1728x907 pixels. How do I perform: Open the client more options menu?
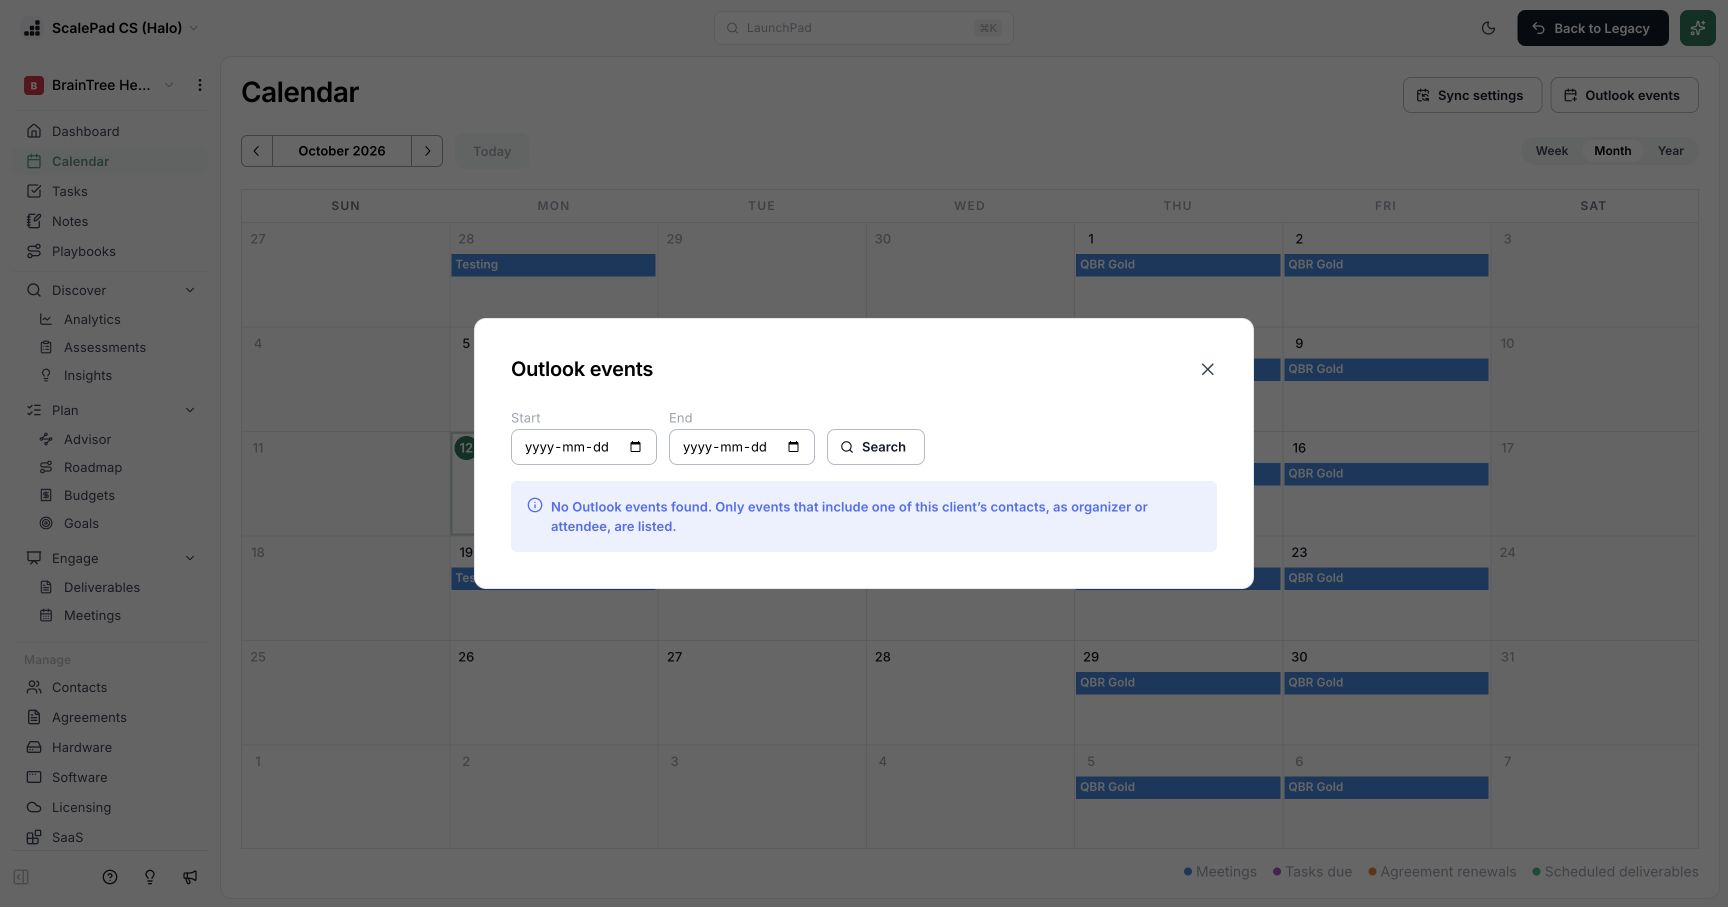(x=200, y=85)
